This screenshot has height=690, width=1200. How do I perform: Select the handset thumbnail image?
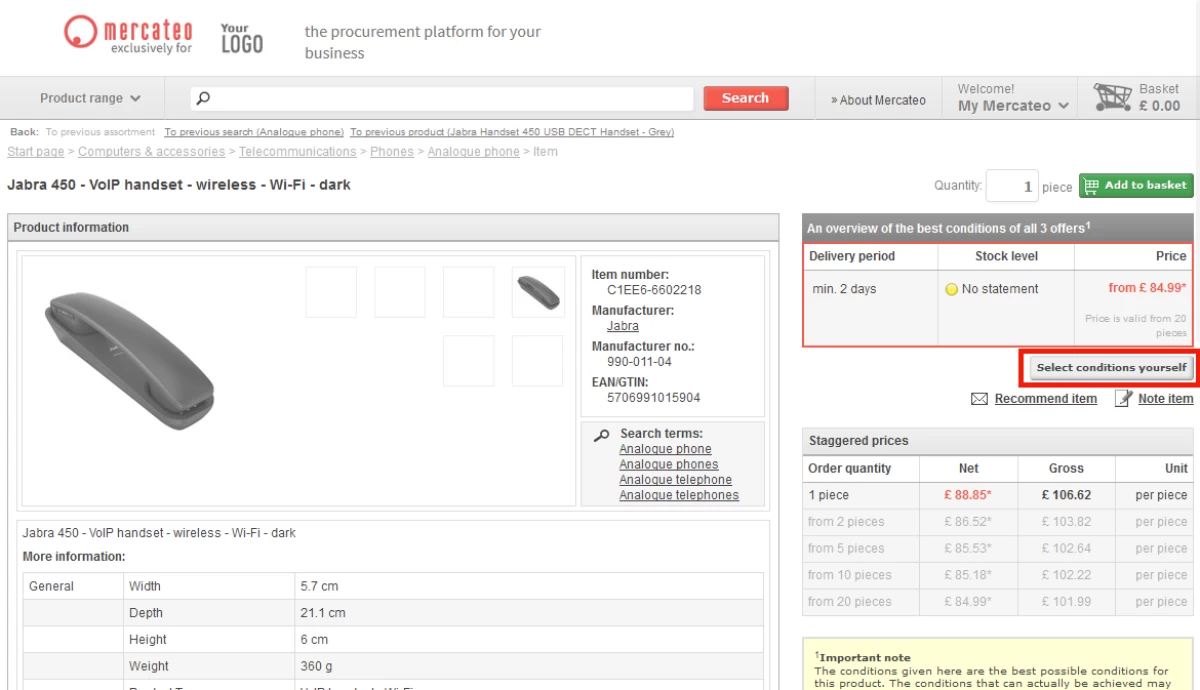(x=537, y=292)
